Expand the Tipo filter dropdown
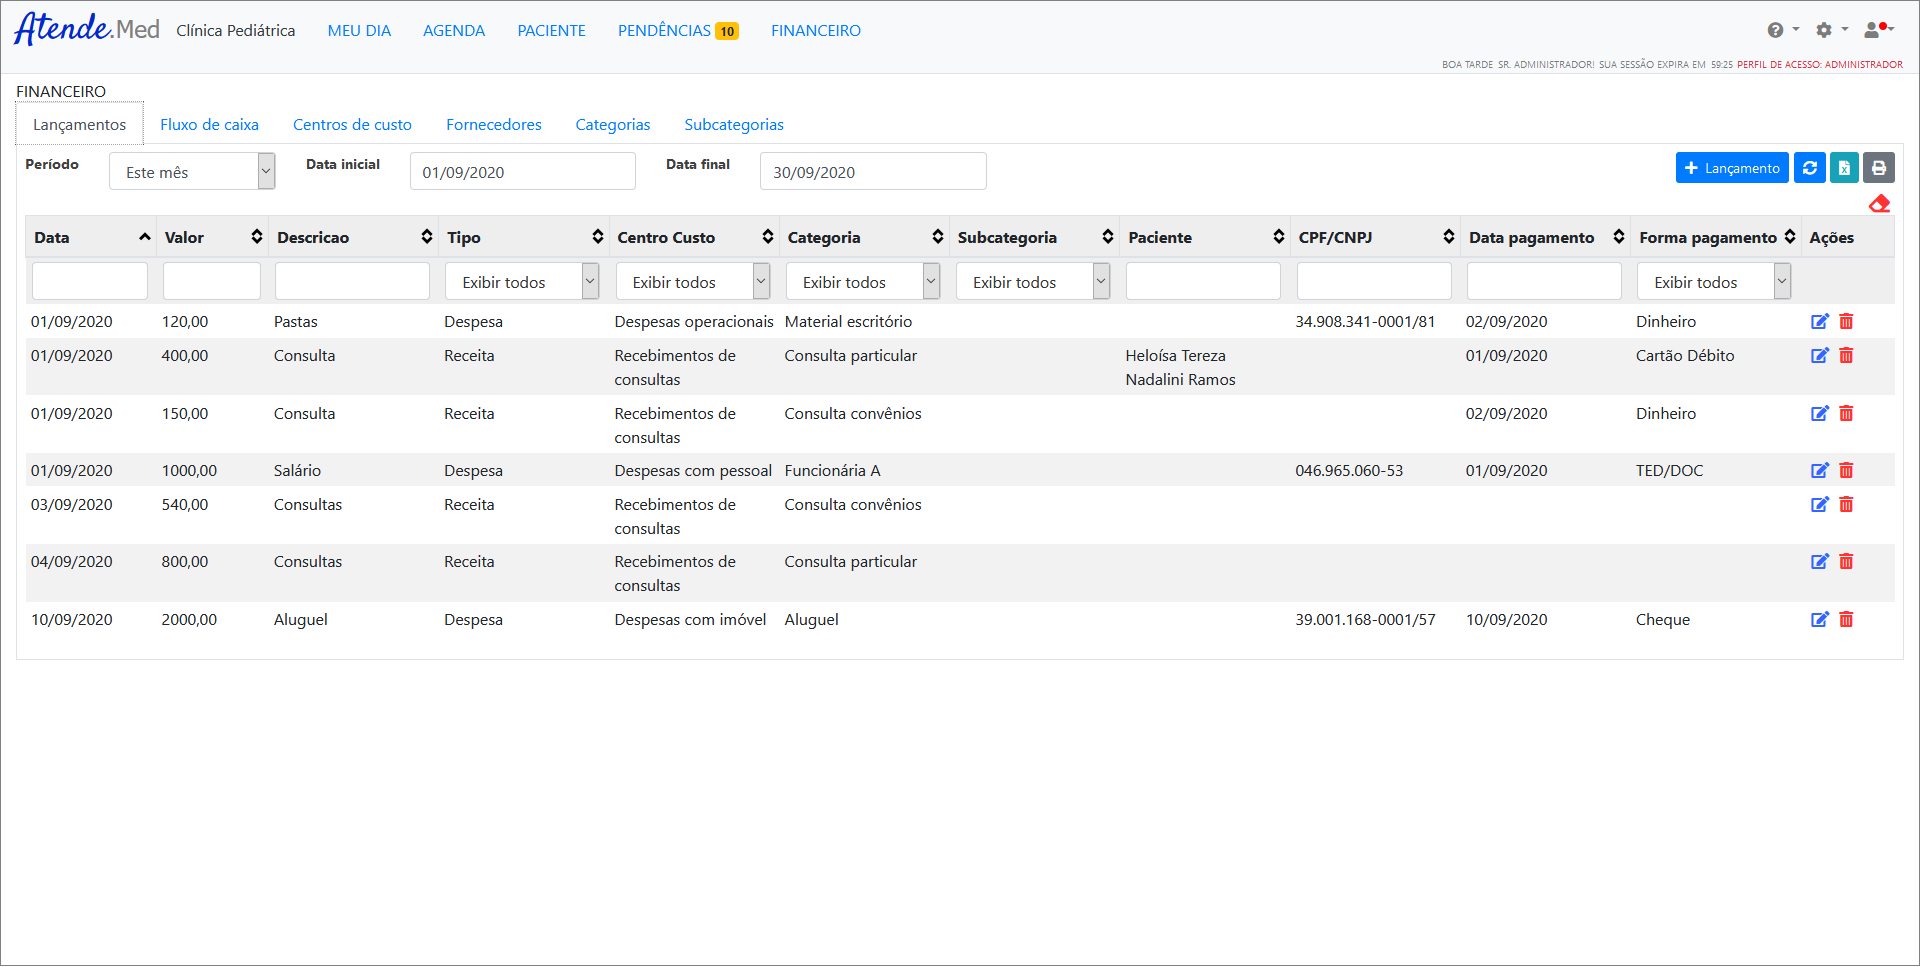1920x967 pixels. [x=522, y=282]
